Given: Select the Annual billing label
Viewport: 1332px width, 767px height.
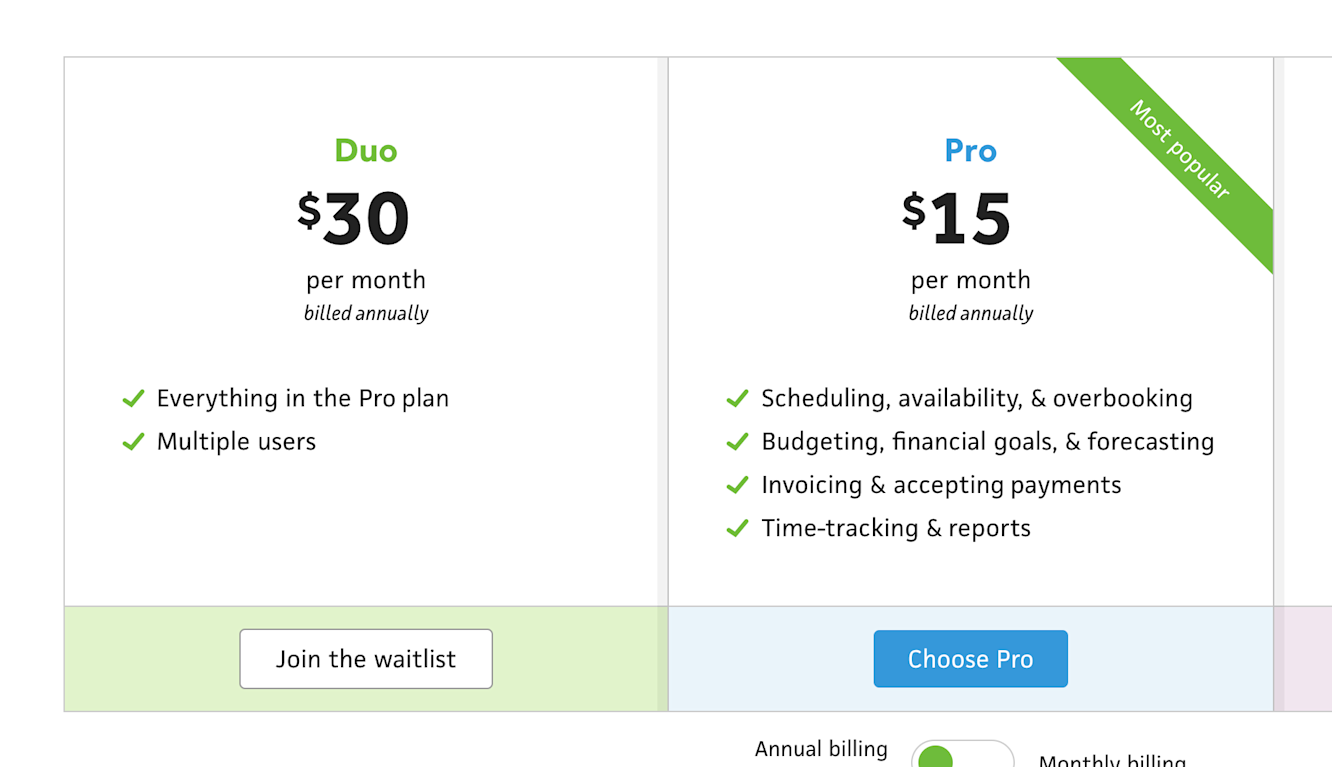Looking at the screenshot, I should [x=821, y=749].
